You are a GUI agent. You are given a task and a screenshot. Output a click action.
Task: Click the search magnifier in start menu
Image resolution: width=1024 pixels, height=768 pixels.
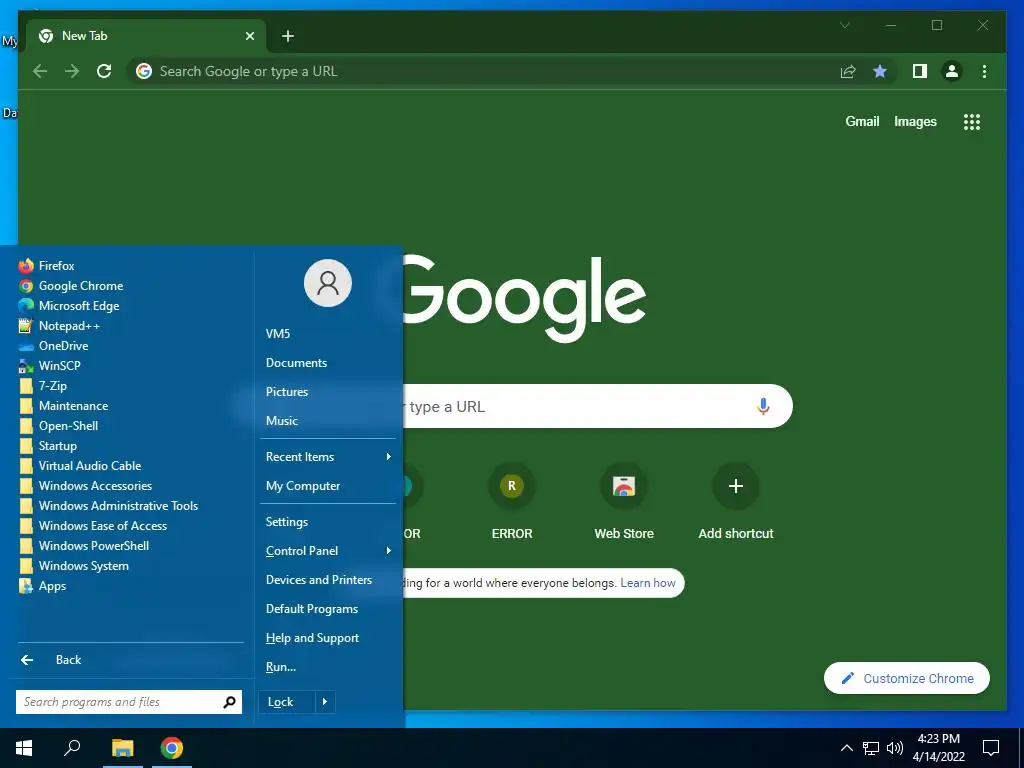[229, 702]
